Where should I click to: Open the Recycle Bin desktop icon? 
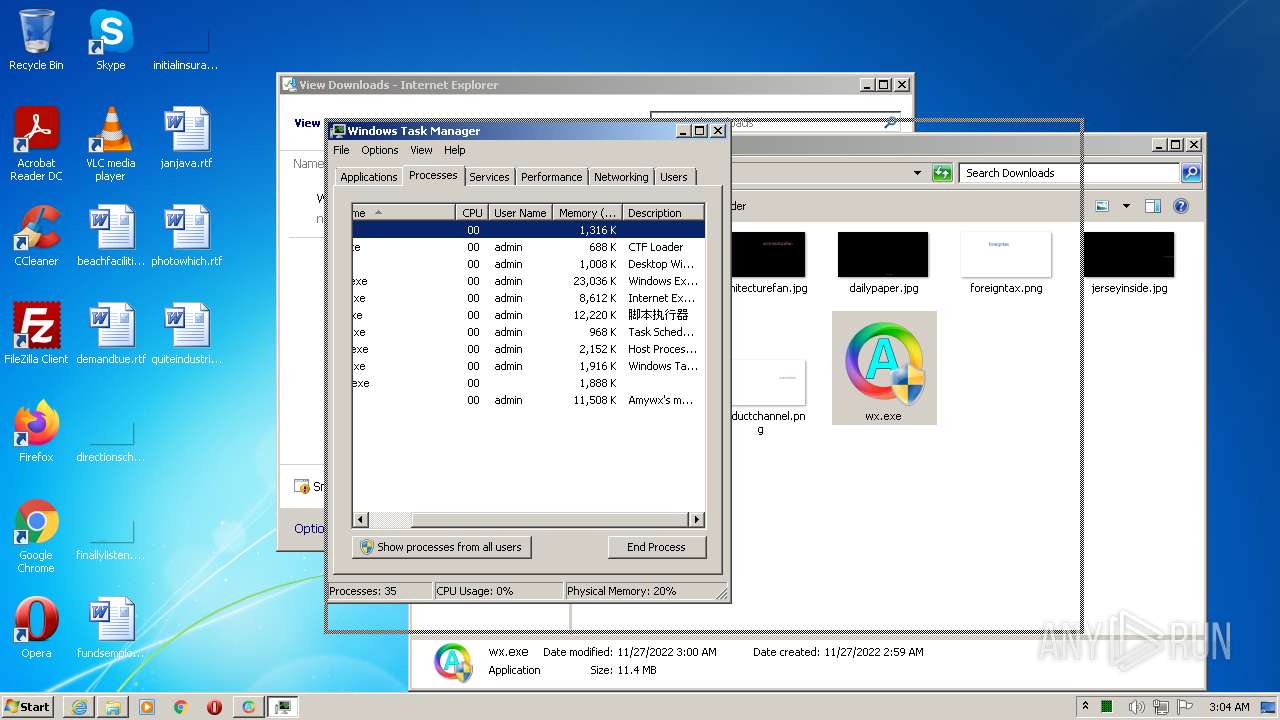(x=36, y=40)
